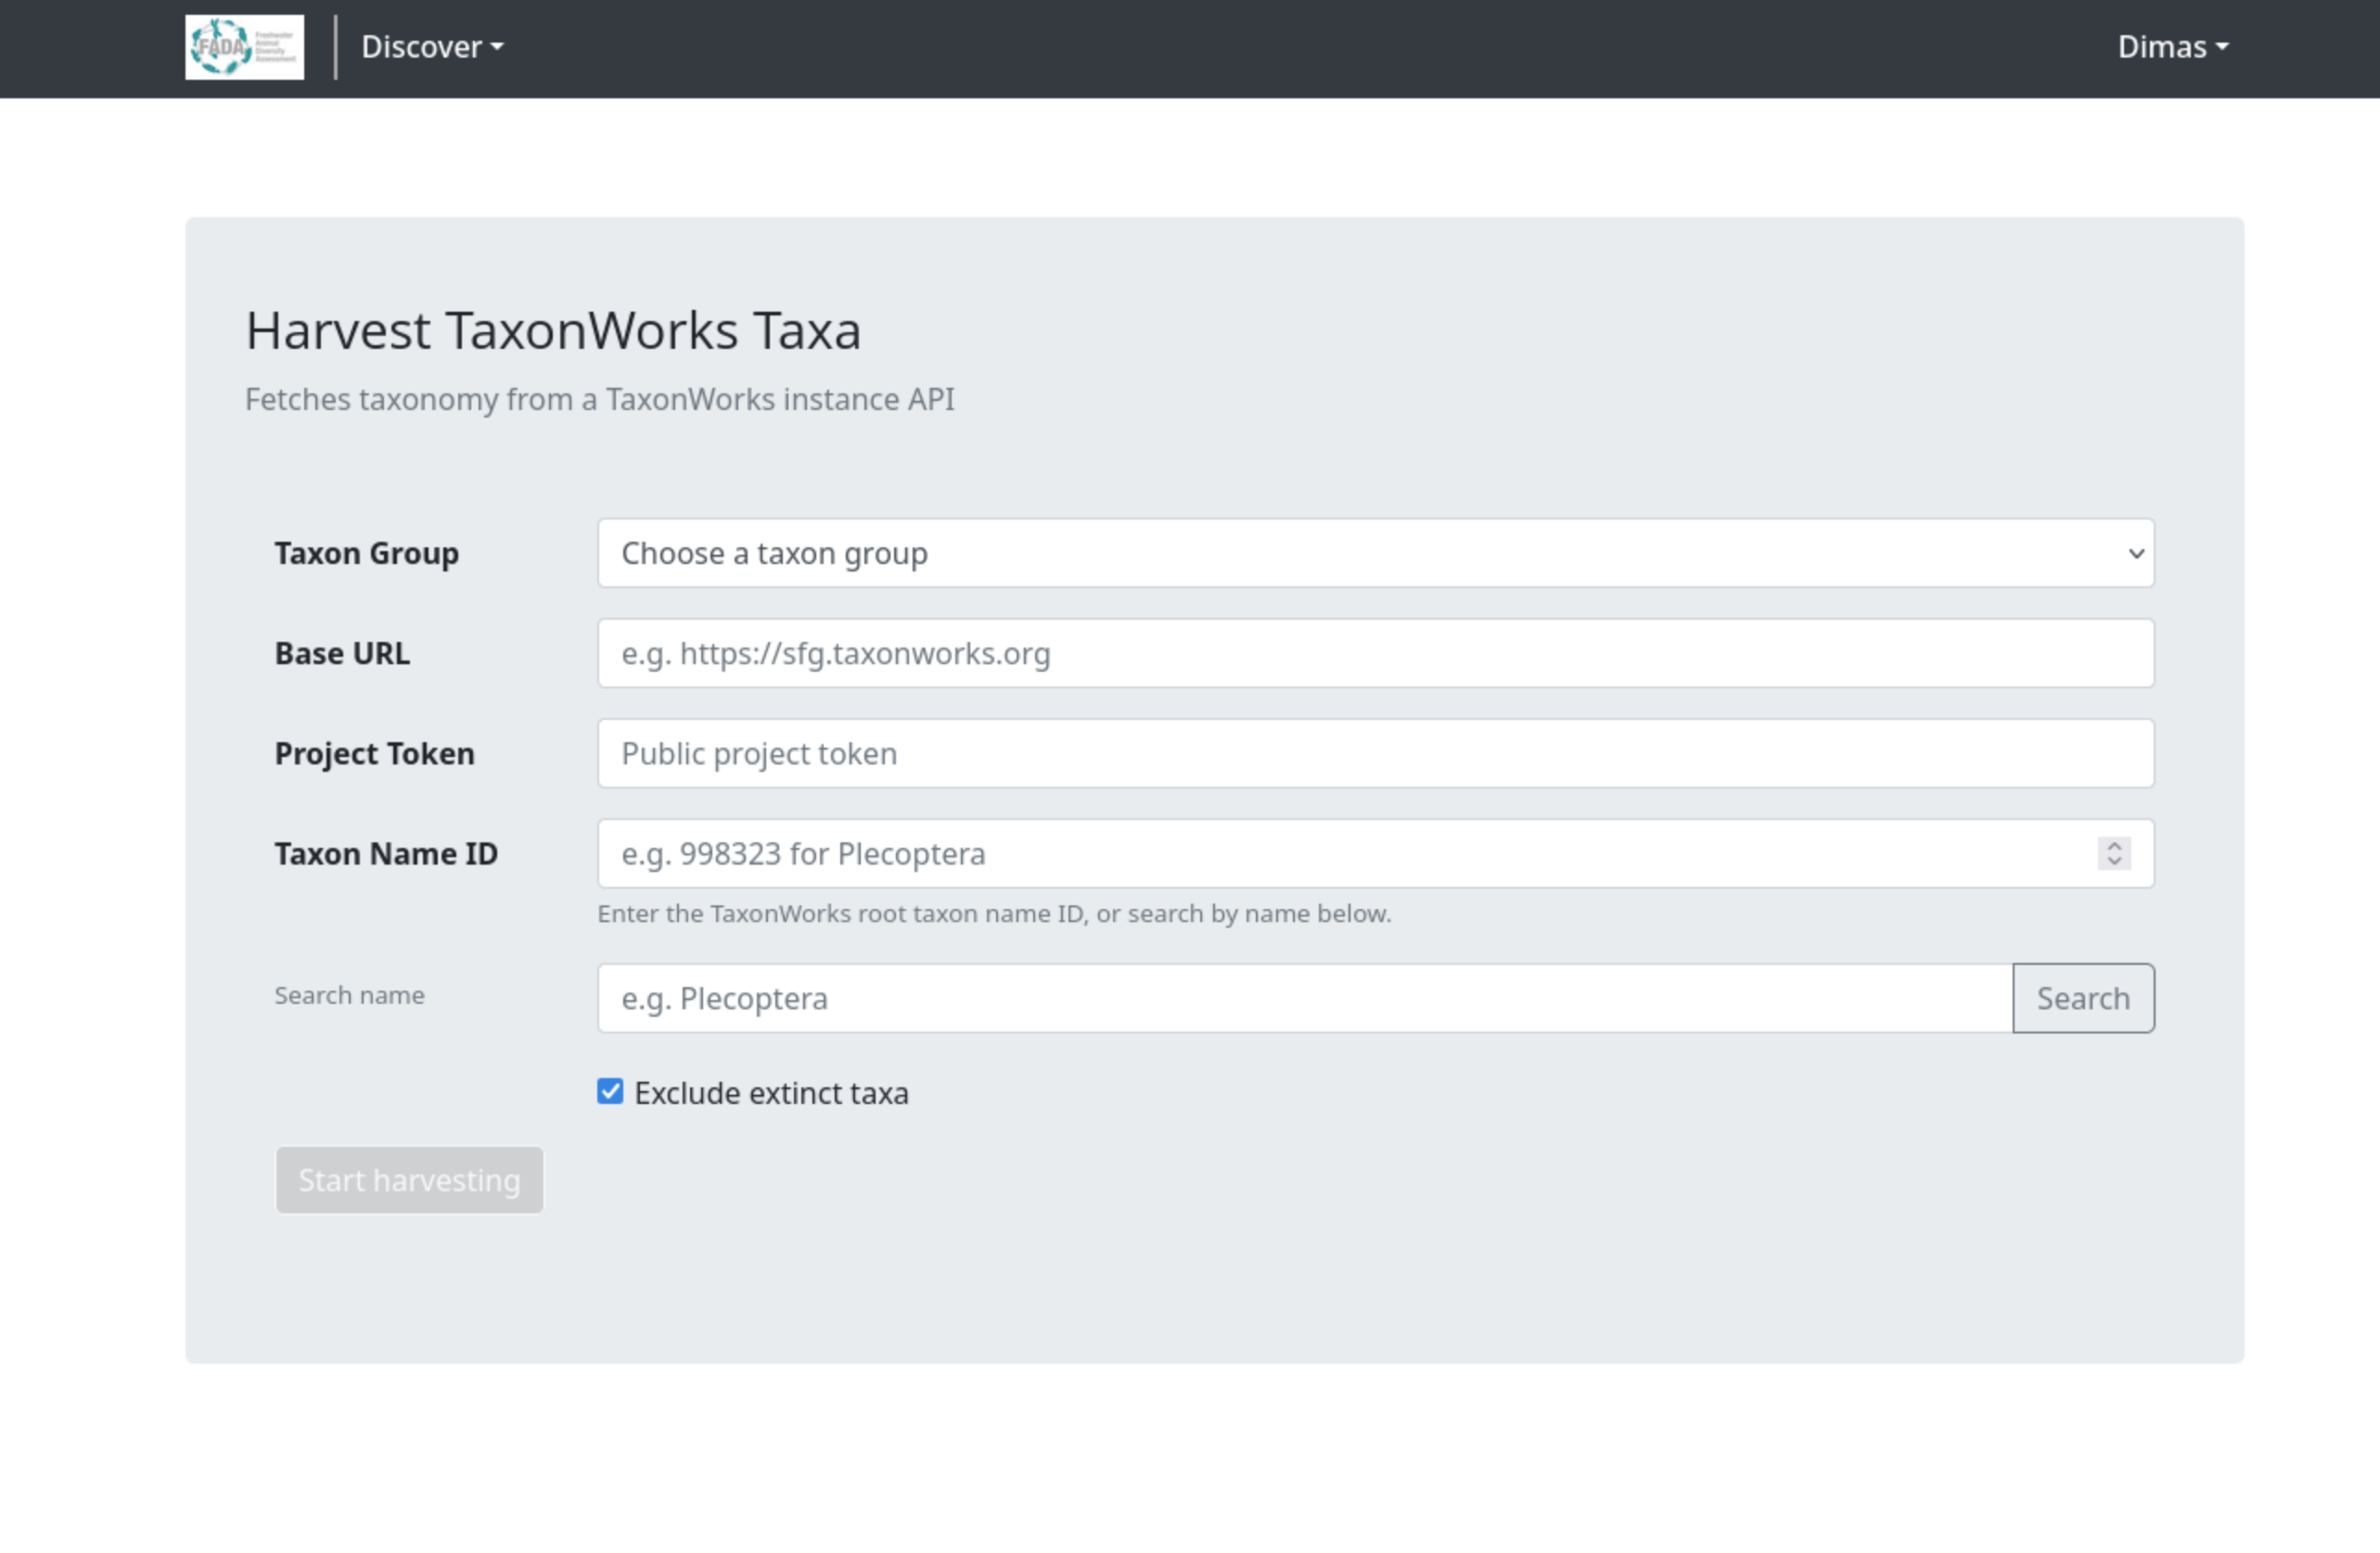Uncheck the Exclude extinct taxa checkbox

point(610,1091)
